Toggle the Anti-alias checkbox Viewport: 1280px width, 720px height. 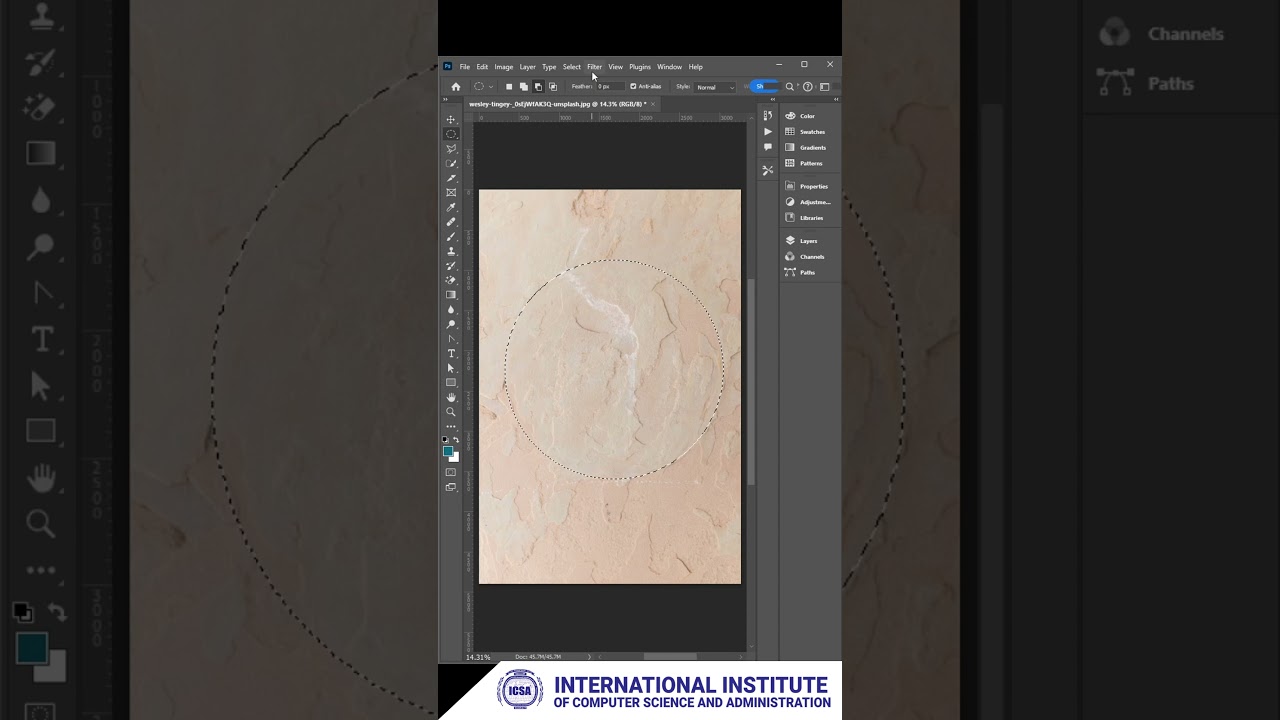[633, 86]
